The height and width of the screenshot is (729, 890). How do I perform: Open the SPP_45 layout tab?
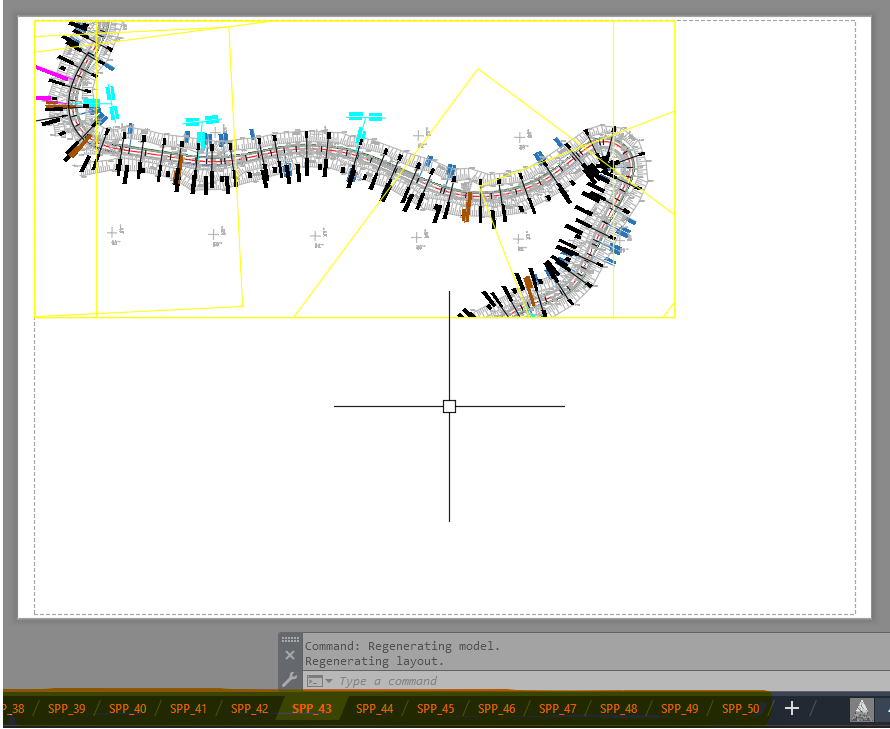[435, 709]
